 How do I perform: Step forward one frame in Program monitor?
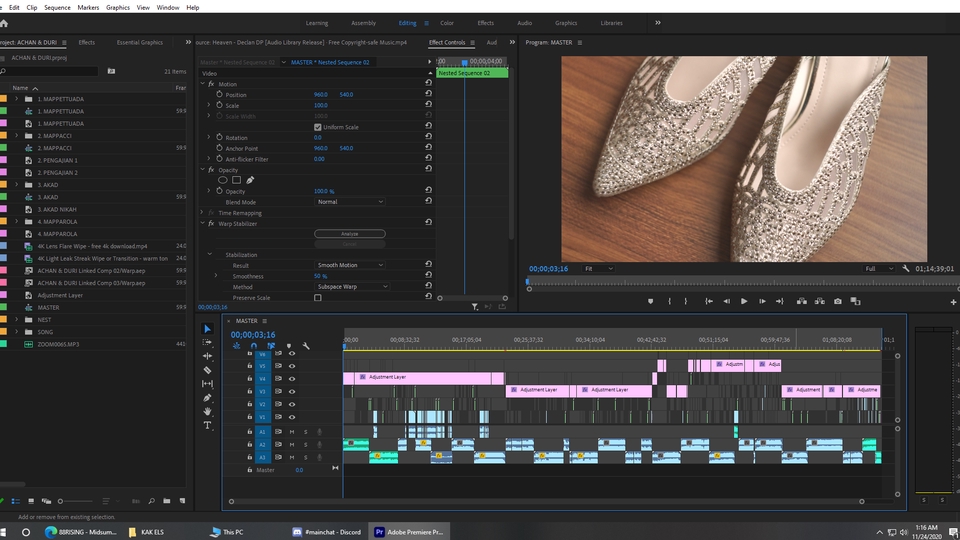point(762,301)
